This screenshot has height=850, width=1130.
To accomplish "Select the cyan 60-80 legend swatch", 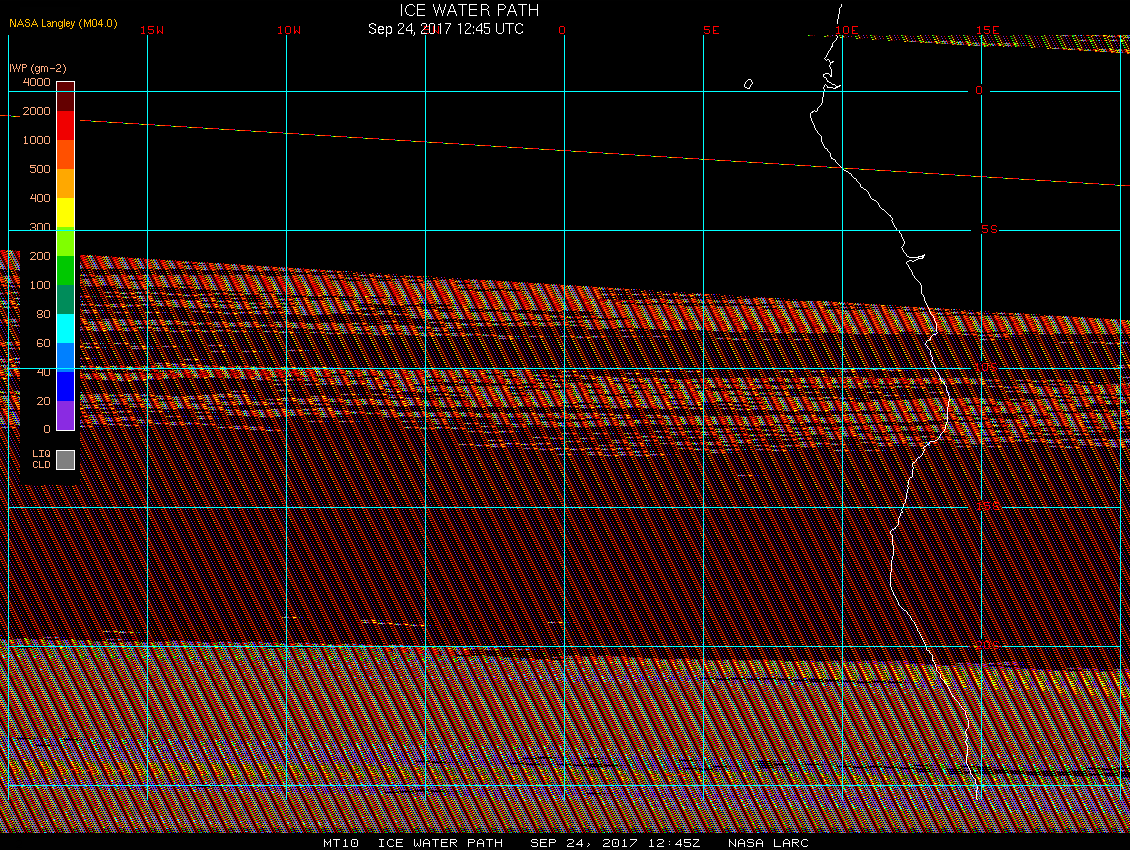I will pyautogui.click(x=65, y=328).
